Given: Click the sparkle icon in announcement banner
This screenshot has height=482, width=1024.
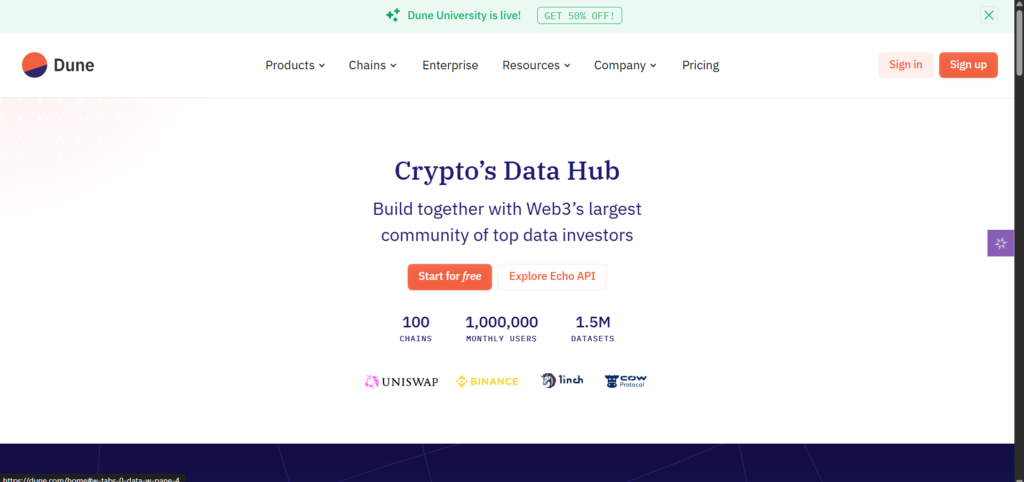Looking at the screenshot, I should coord(393,15).
